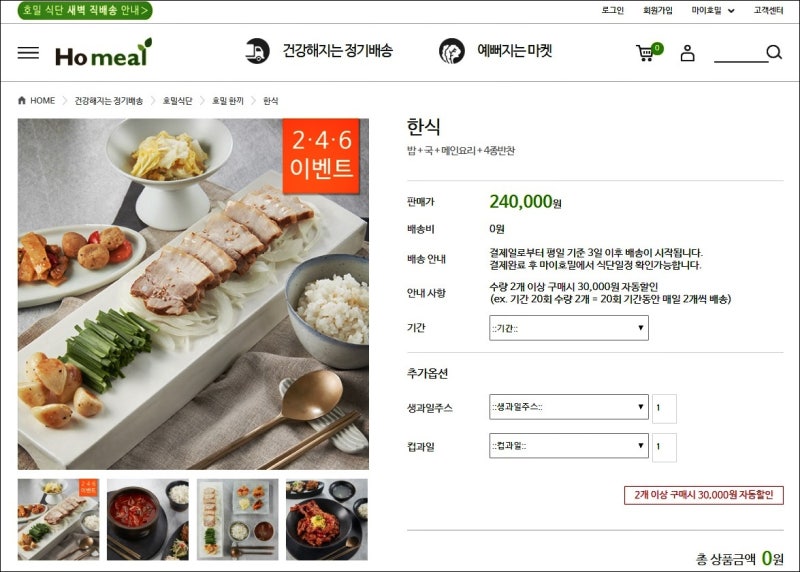
Task: Click the search magnifier icon
Action: [774, 52]
